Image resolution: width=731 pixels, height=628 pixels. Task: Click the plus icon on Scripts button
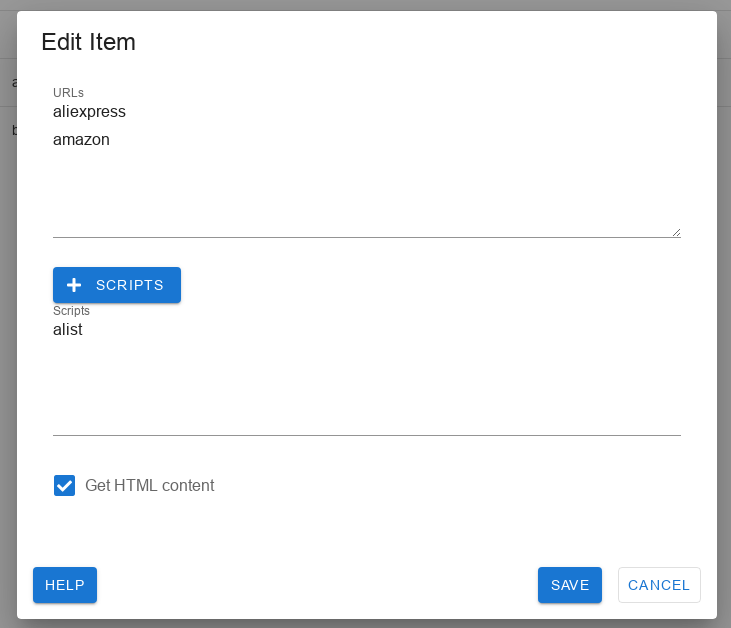pos(74,285)
